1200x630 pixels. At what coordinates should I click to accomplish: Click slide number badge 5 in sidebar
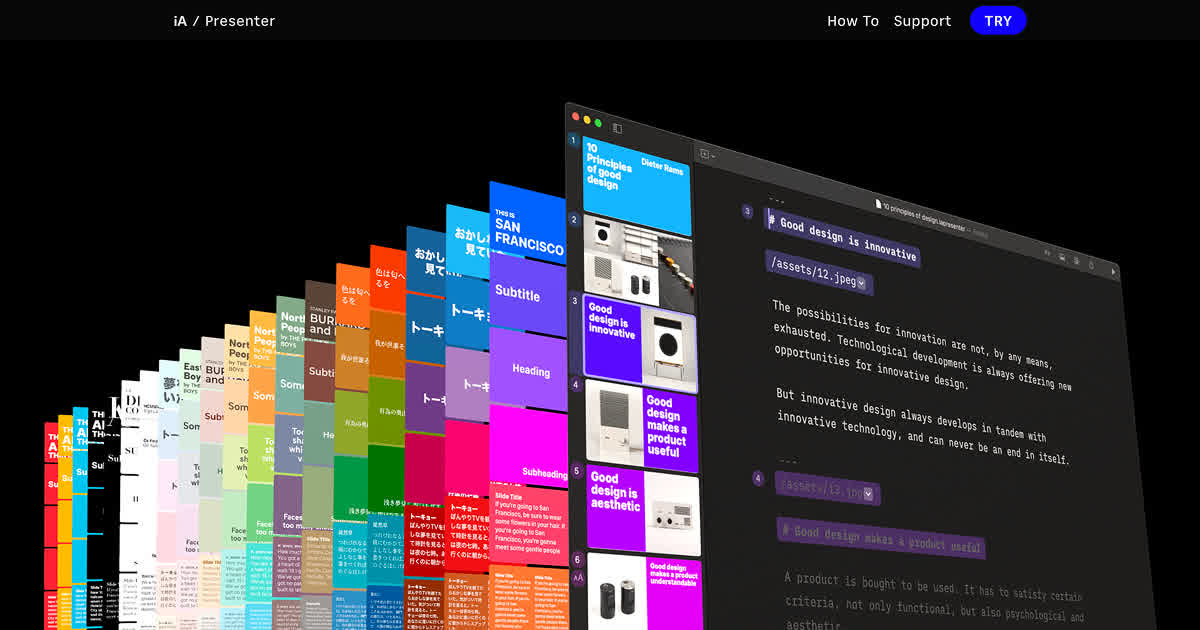(x=576, y=471)
